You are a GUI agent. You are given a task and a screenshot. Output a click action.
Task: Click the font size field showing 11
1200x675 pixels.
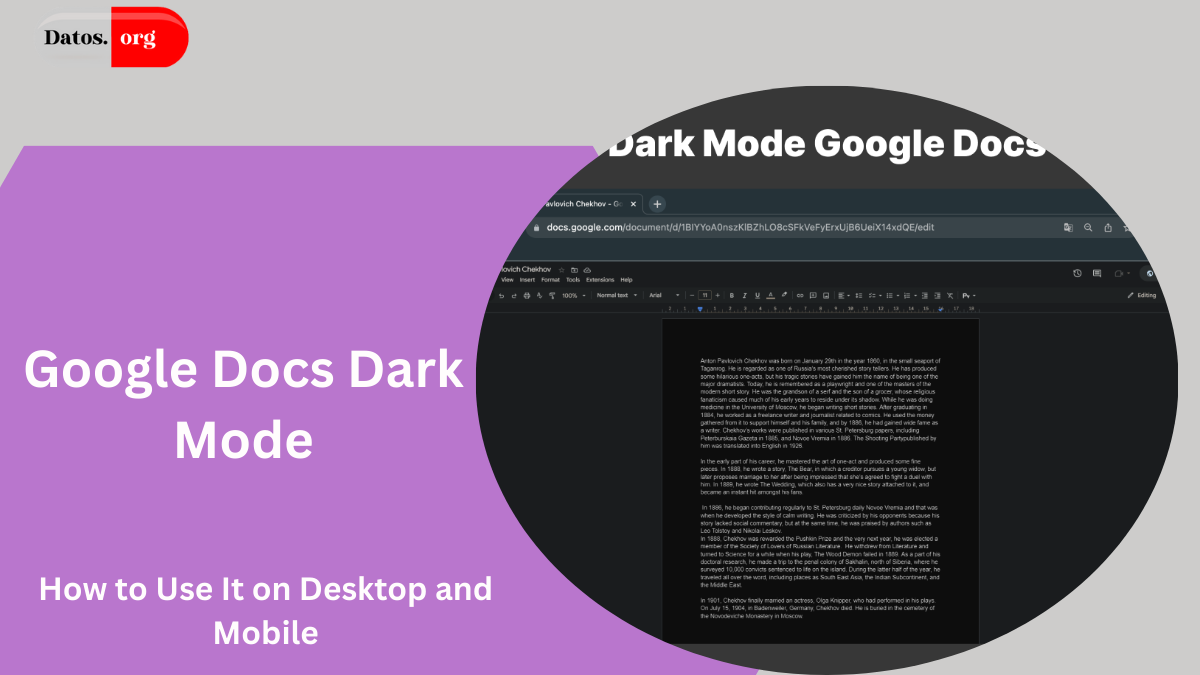[705, 295]
